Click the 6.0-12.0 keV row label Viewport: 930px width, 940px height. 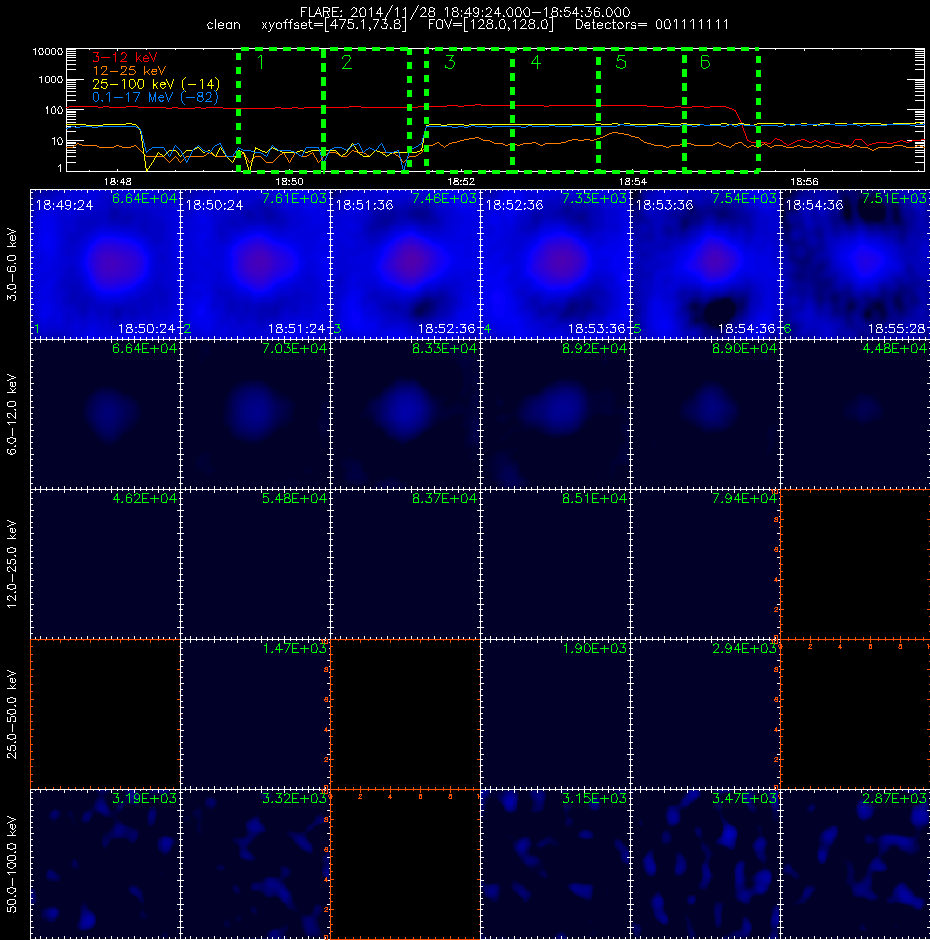click(12, 414)
